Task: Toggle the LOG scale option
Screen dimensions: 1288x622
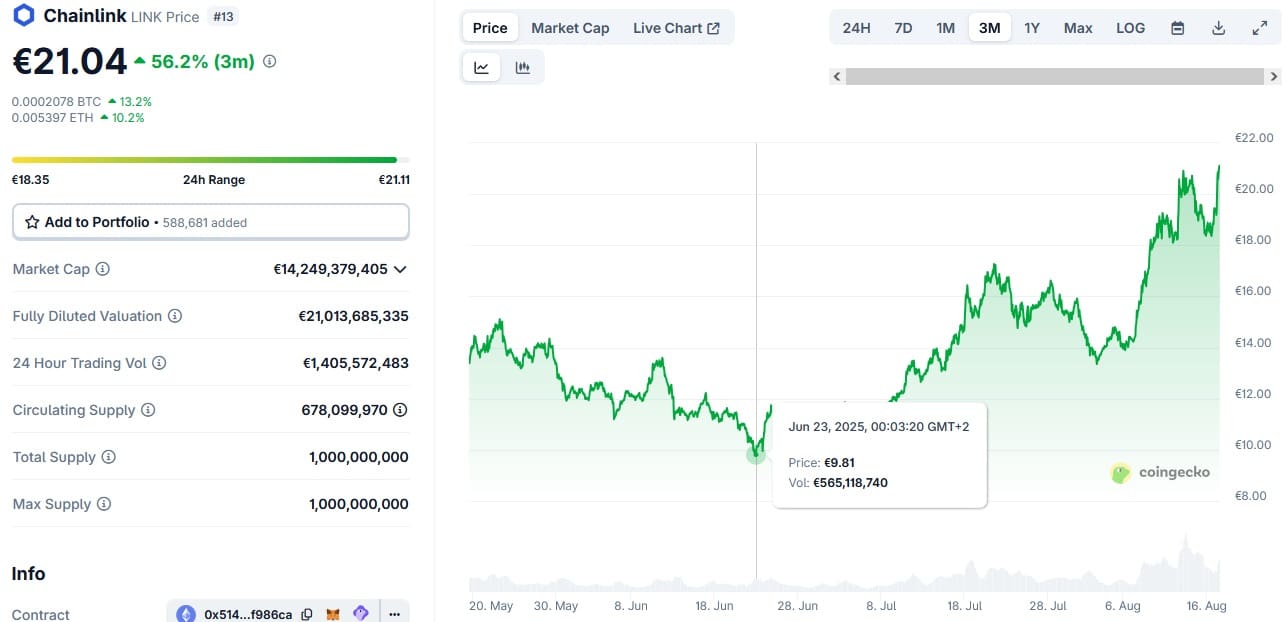Action: pyautogui.click(x=1131, y=28)
